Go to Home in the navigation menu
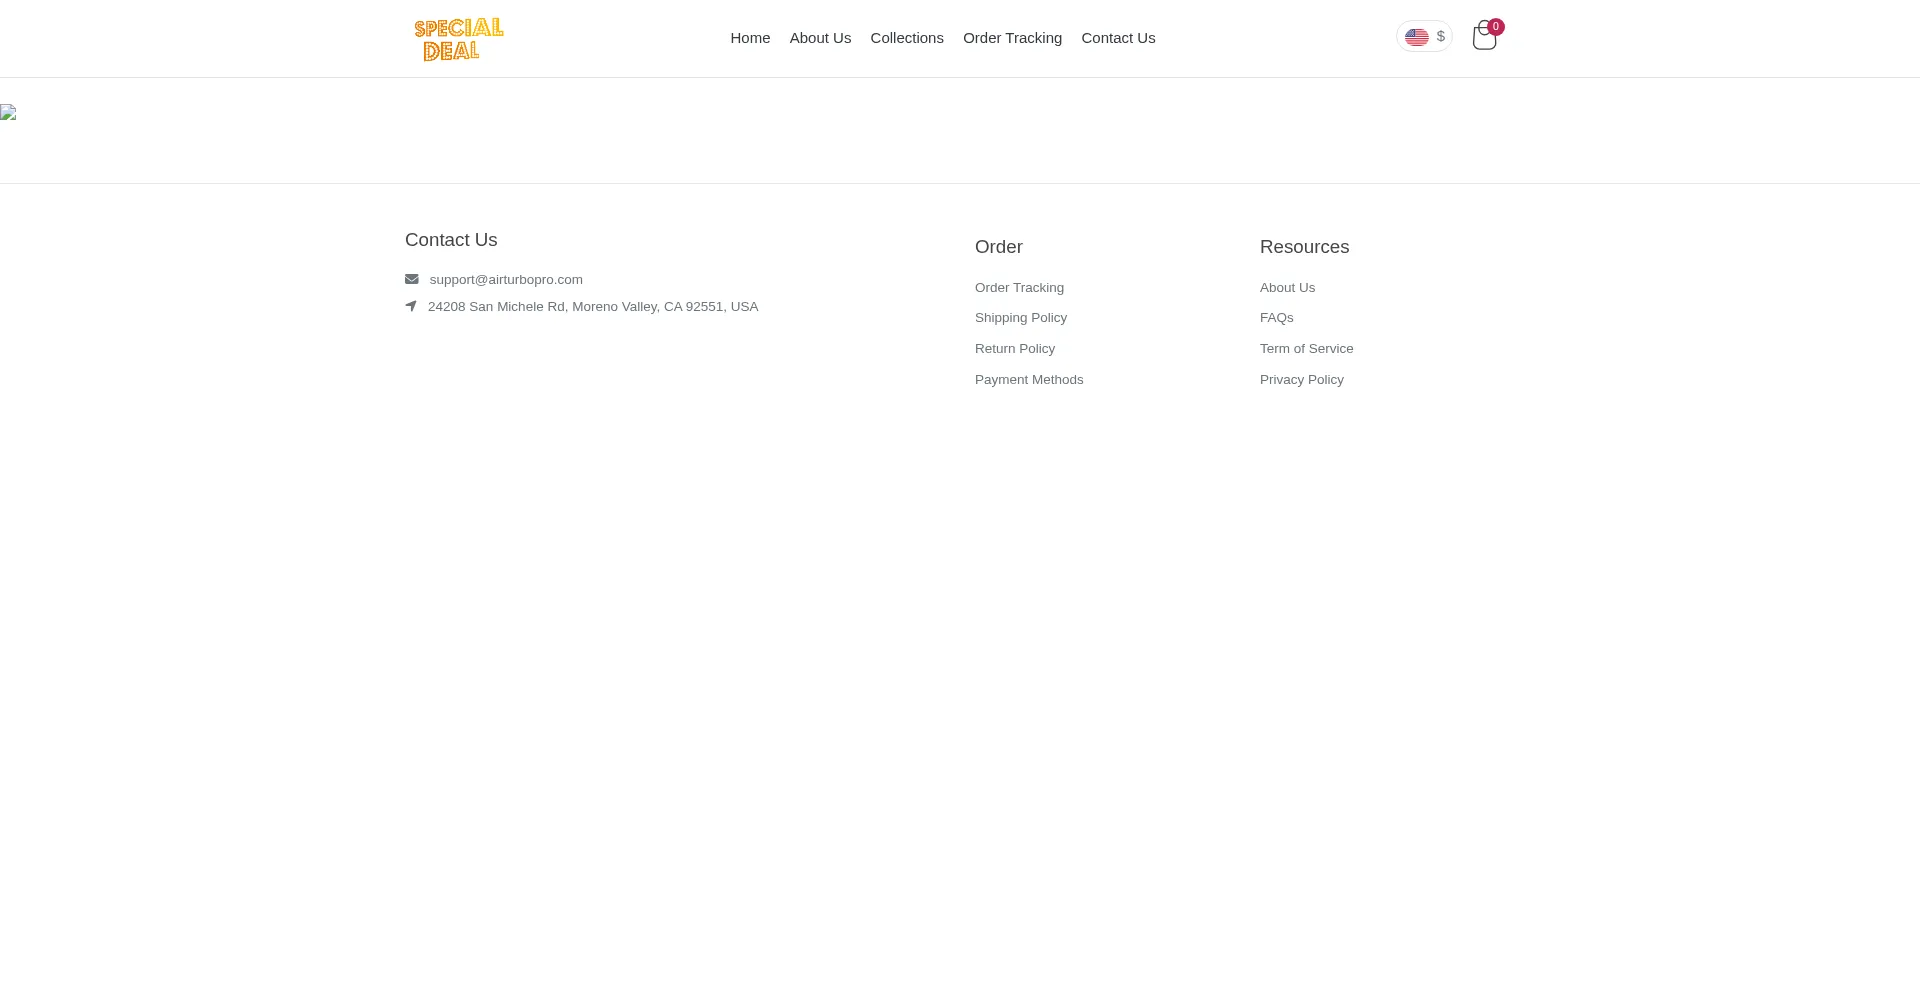The height and width of the screenshot is (993, 1920). [750, 38]
